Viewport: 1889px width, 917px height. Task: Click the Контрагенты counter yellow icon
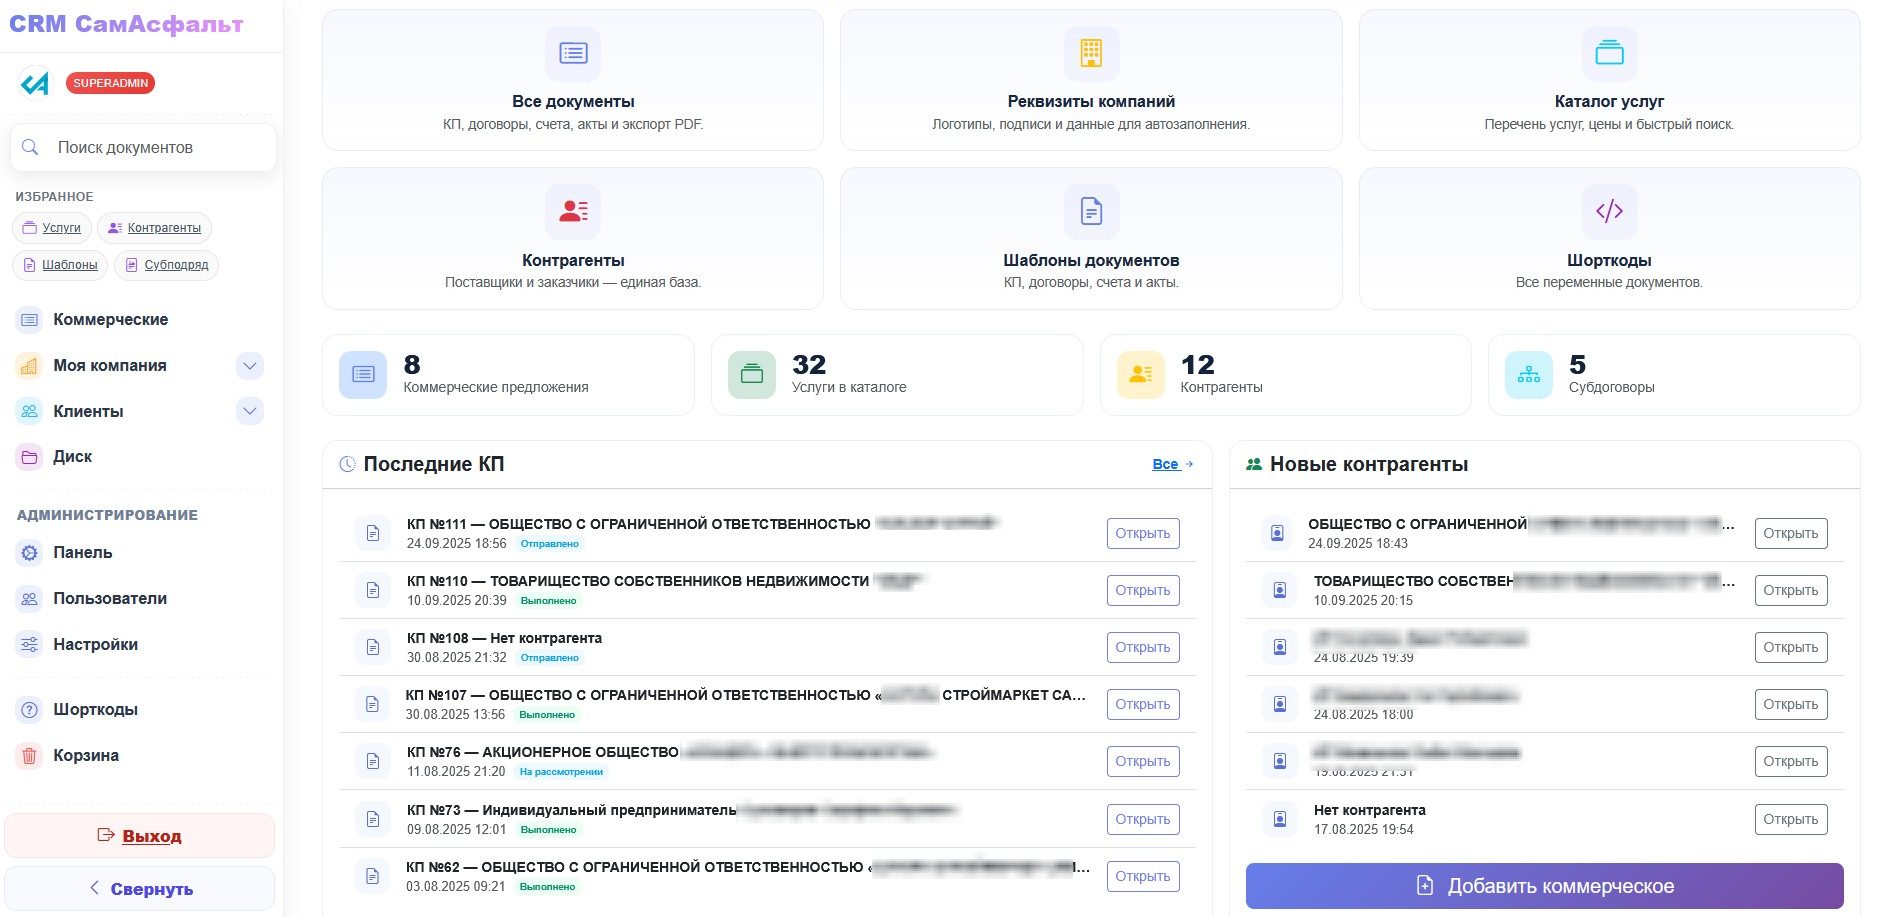click(x=1140, y=375)
